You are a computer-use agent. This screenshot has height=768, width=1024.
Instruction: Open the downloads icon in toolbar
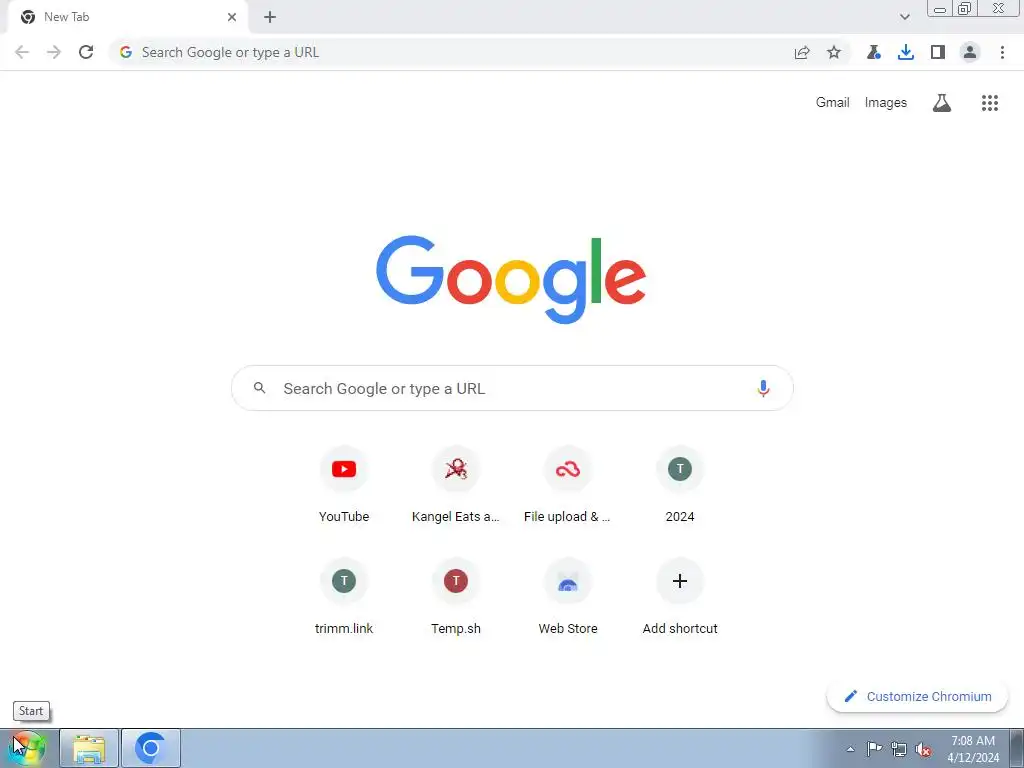(x=906, y=52)
